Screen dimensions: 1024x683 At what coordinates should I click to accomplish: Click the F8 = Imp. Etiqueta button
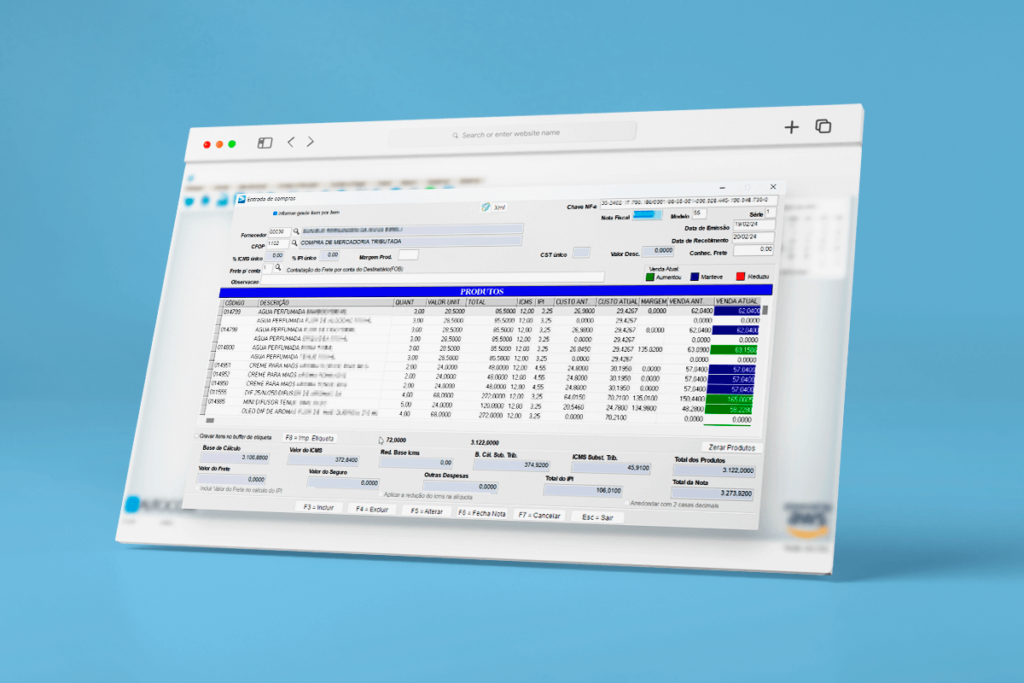click(x=309, y=438)
